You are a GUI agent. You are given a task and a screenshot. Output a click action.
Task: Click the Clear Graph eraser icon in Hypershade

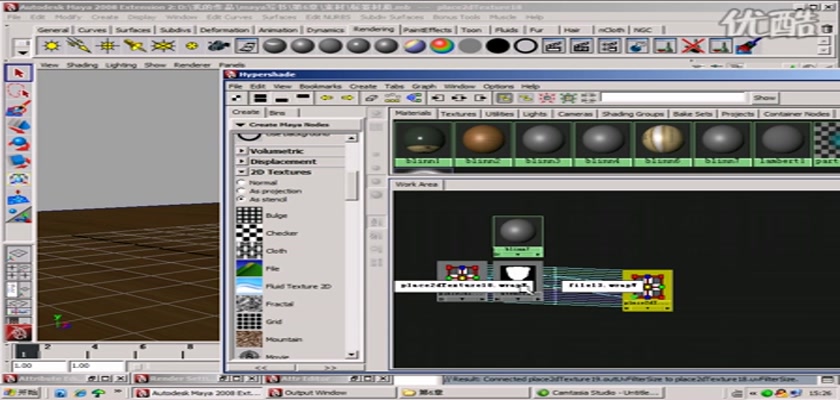(x=371, y=98)
